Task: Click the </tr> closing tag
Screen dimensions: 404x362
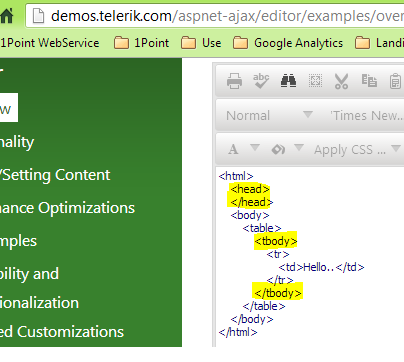Action: point(280,280)
